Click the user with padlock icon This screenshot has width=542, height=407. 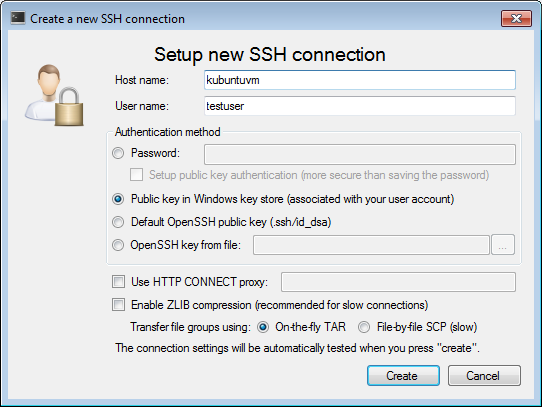coord(54,95)
